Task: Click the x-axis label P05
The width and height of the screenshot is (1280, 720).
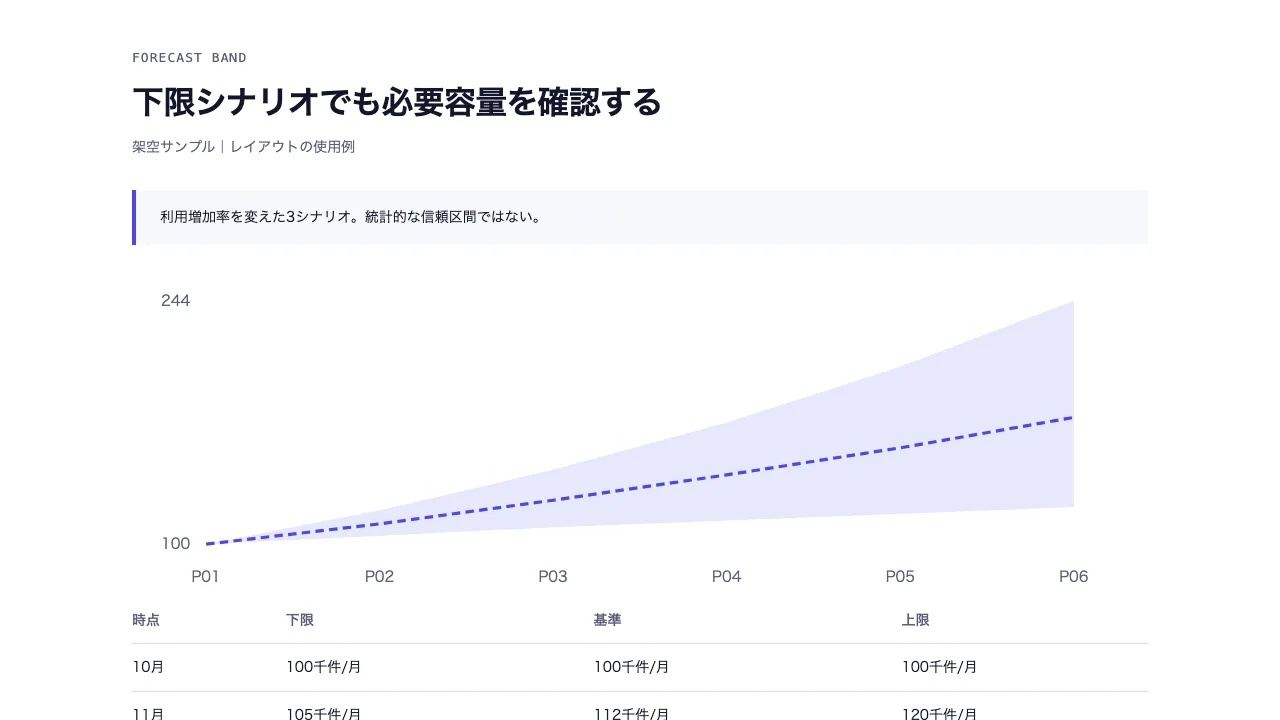Action: 900,577
